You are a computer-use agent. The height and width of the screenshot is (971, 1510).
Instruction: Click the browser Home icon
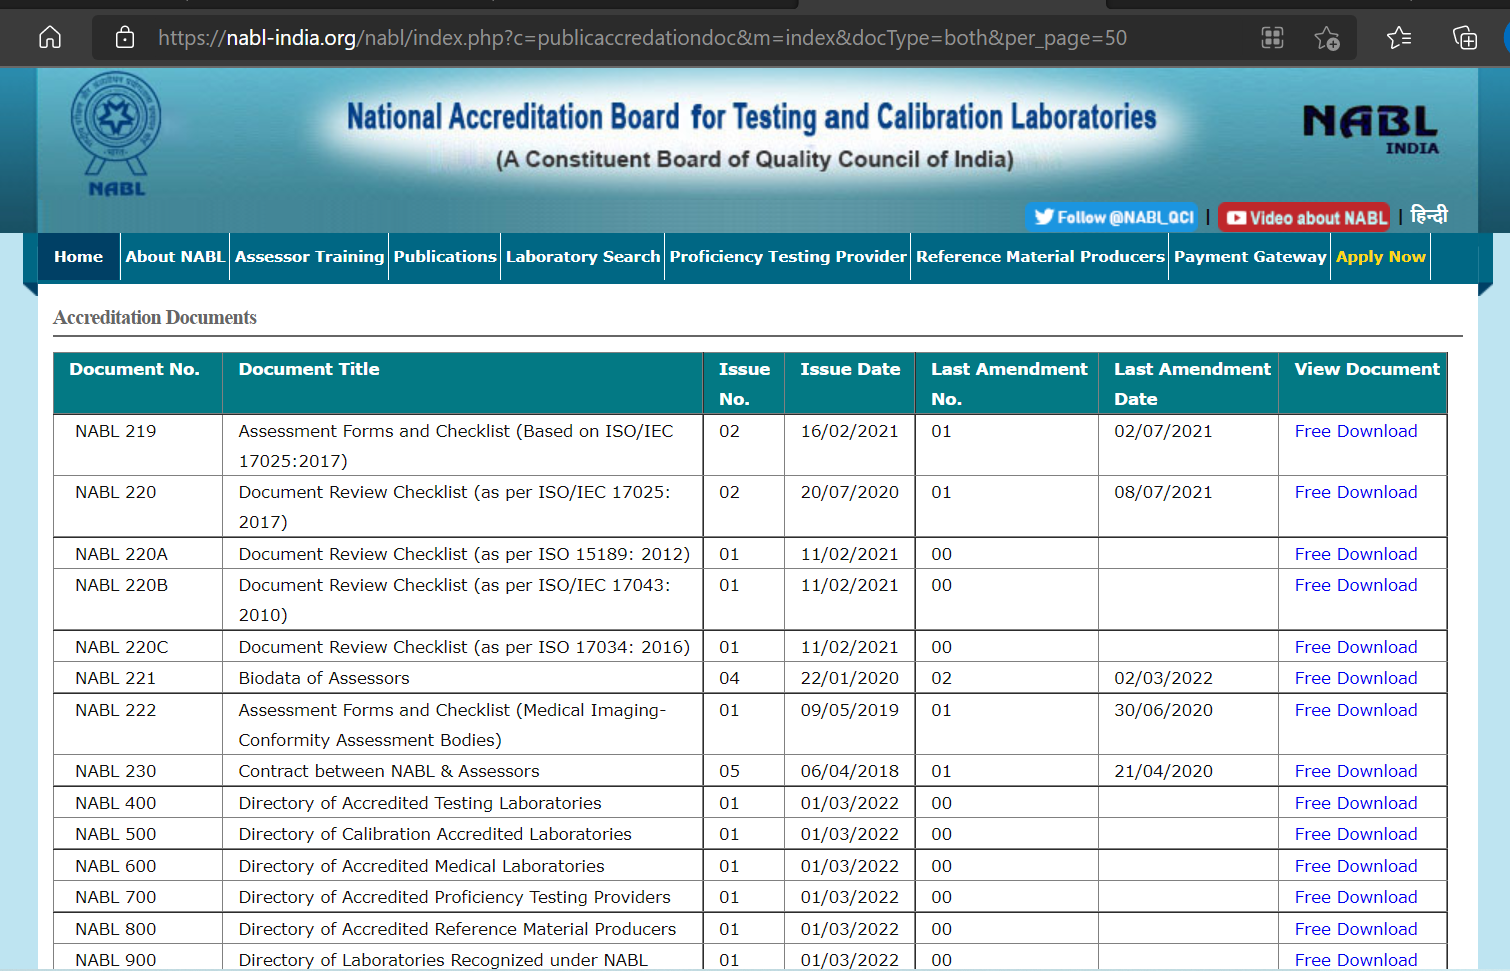pos(50,38)
